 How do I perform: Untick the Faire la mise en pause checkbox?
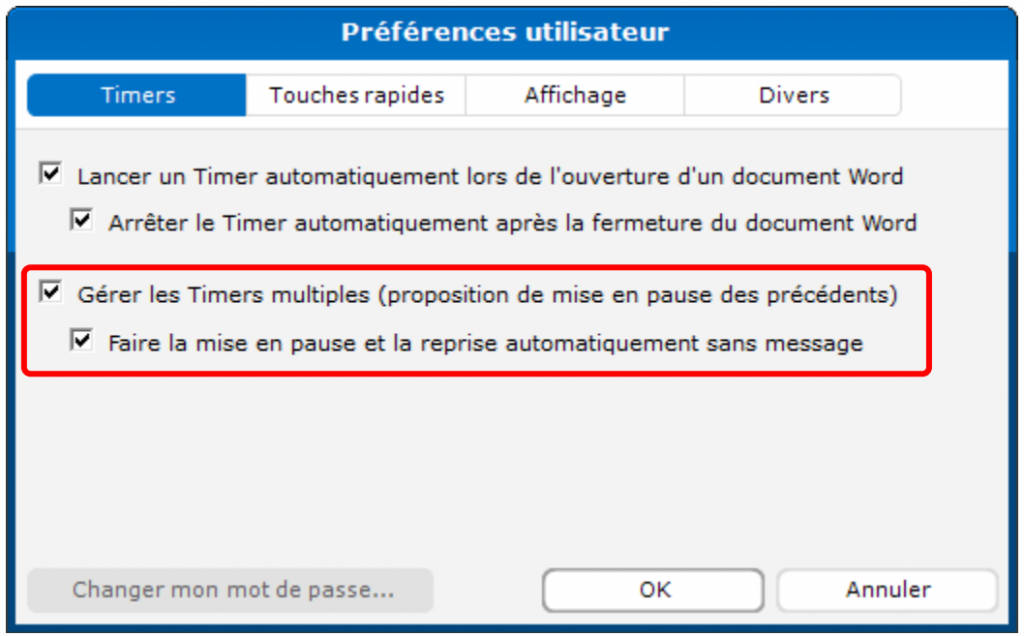tap(81, 342)
